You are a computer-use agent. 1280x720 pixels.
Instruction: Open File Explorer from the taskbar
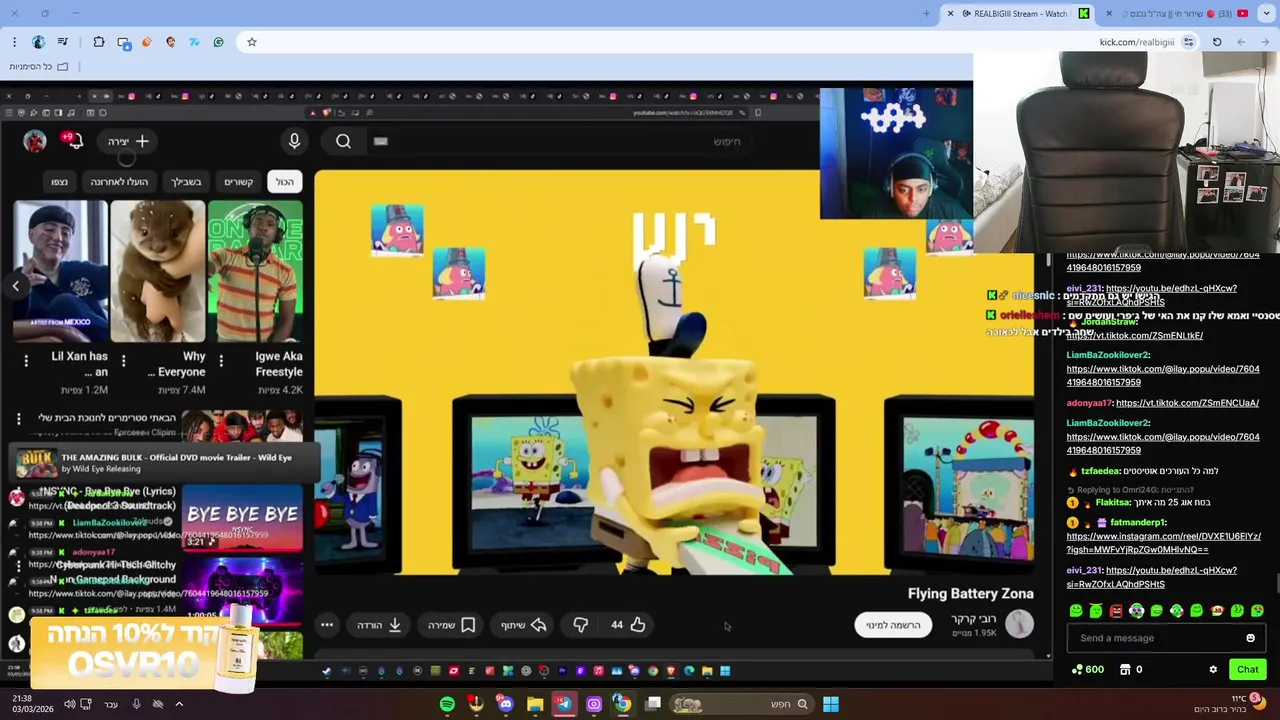click(x=535, y=704)
